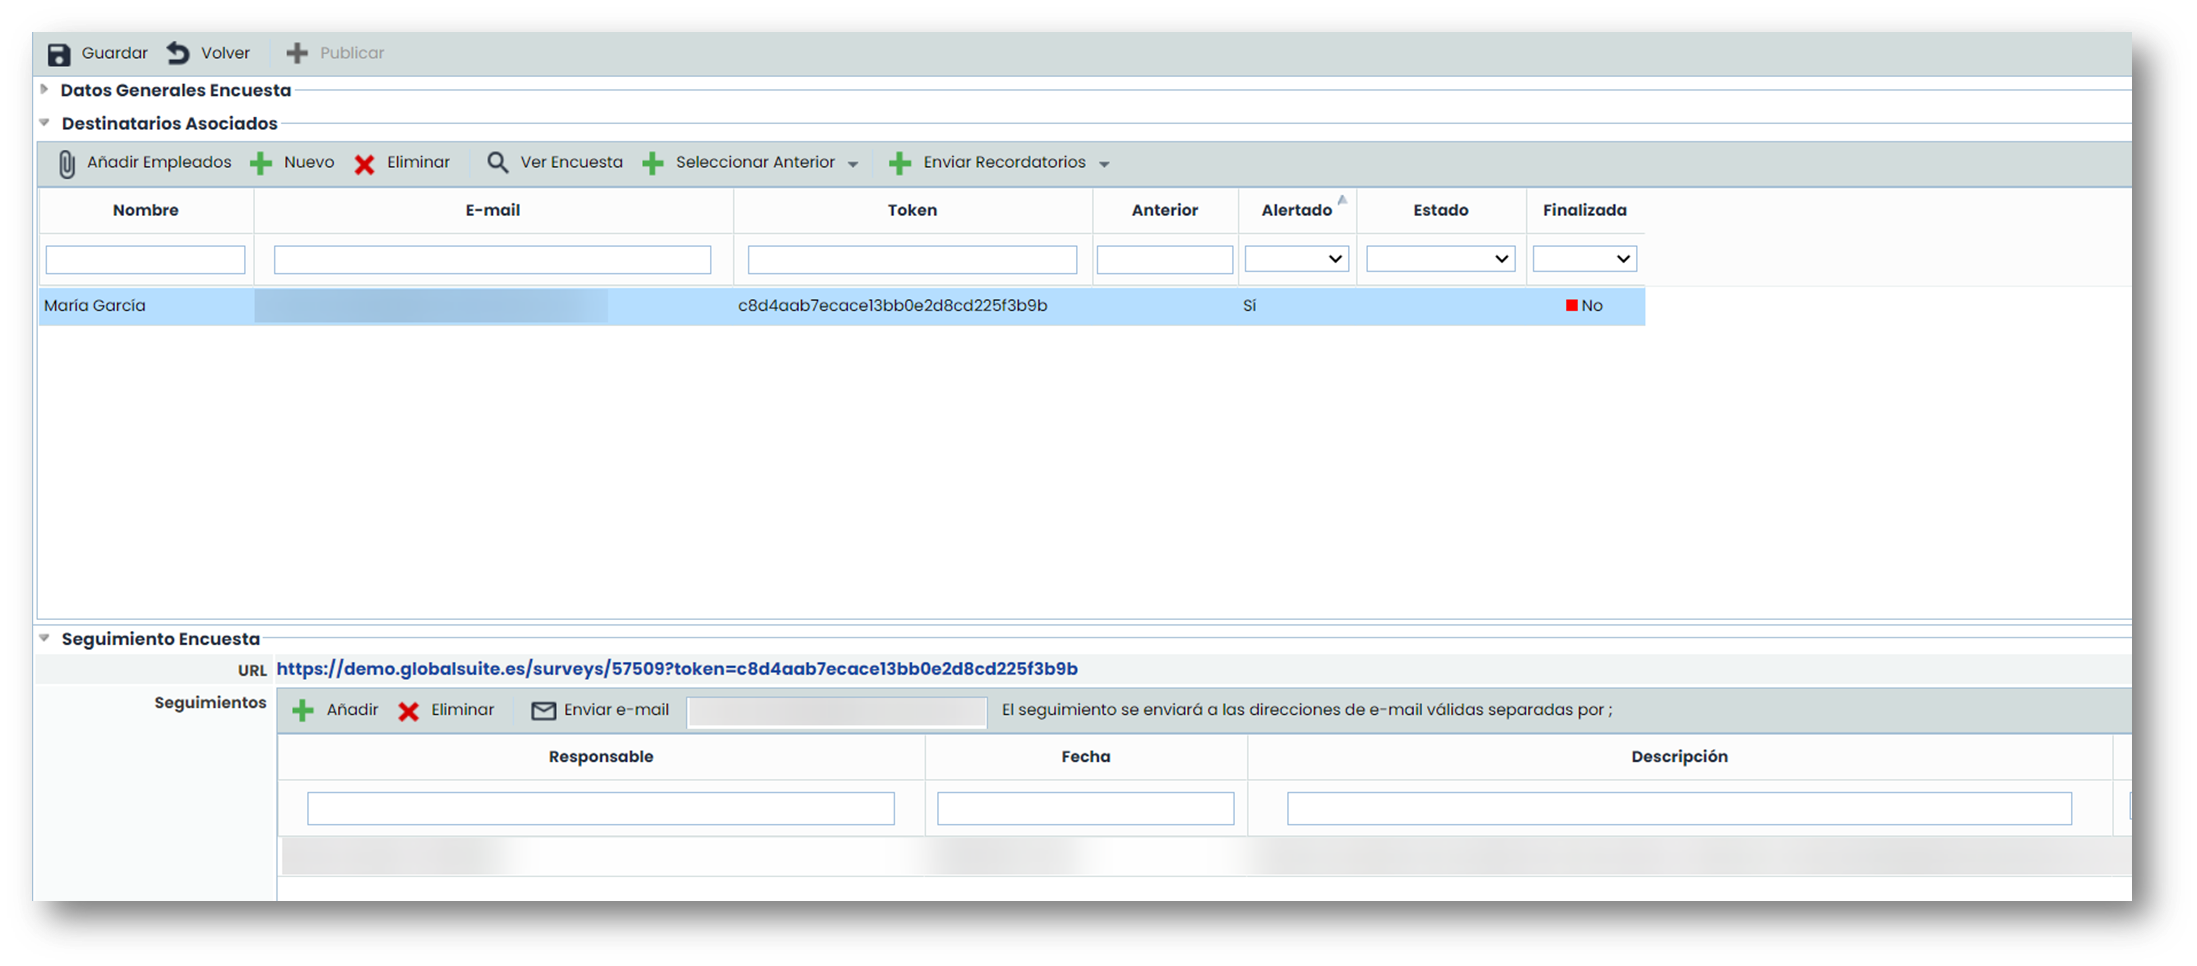Select the María García recipient row
This screenshot has width=2197, height=966.
pyautogui.click(x=95, y=306)
